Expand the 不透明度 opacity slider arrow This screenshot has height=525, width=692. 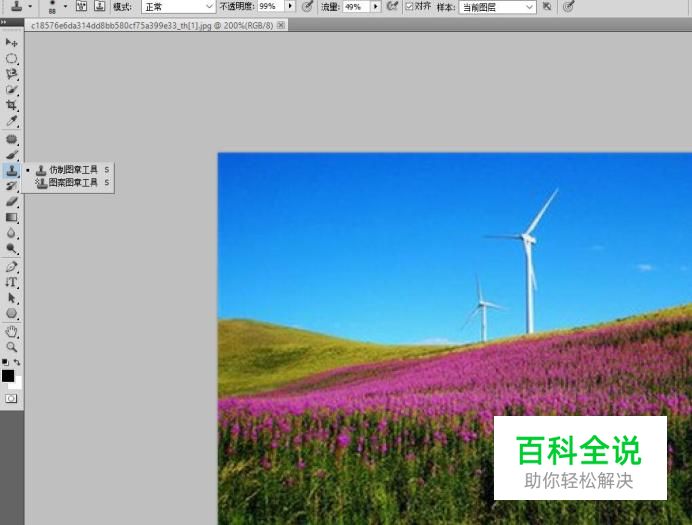click(x=290, y=6)
